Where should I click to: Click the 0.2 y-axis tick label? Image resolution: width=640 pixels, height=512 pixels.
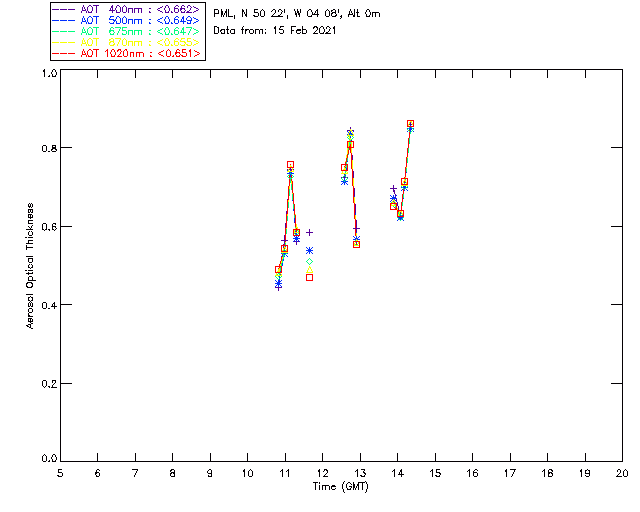point(49,384)
